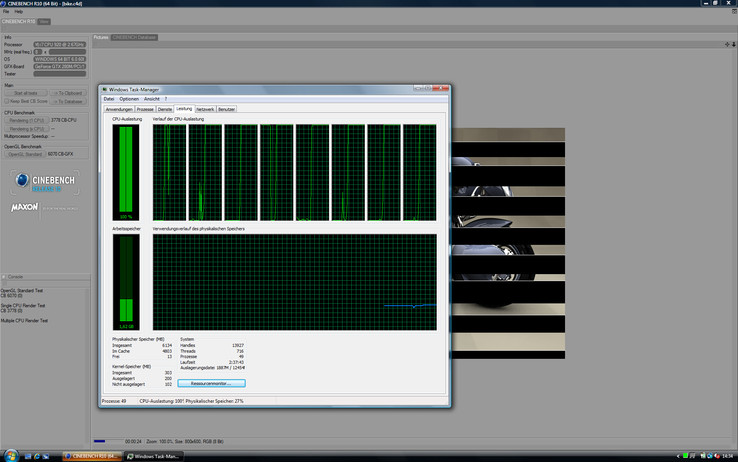Select the Windows Task-Manager taskbar button
The height and width of the screenshot is (462, 738).
(155, 455)
